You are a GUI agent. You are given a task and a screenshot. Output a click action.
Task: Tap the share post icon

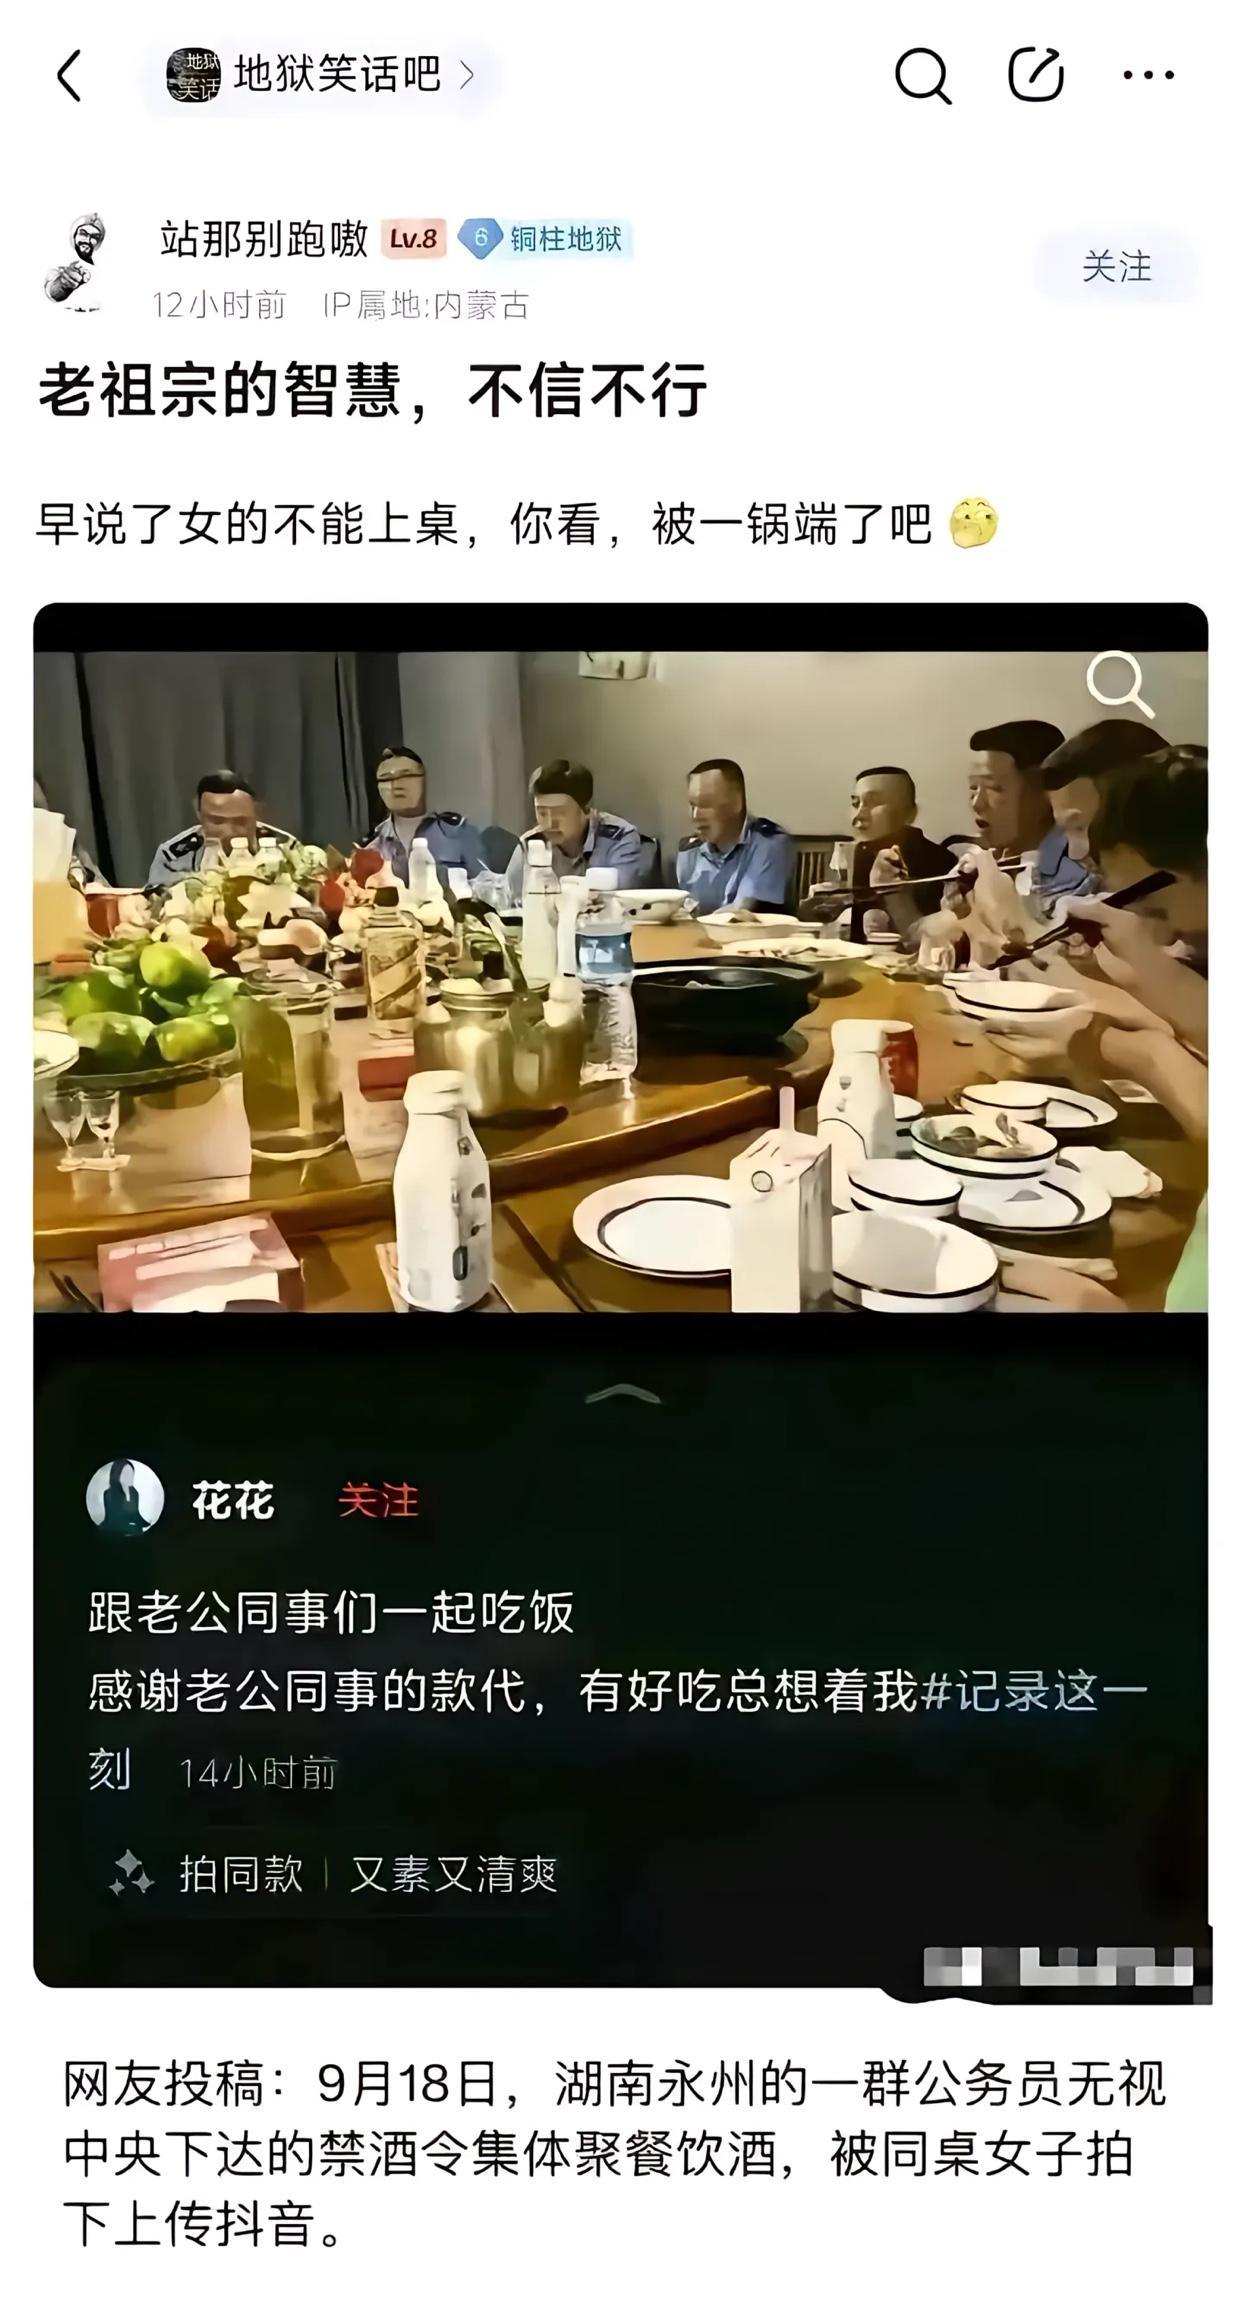pyautogui.click(x=1035, y=74)
